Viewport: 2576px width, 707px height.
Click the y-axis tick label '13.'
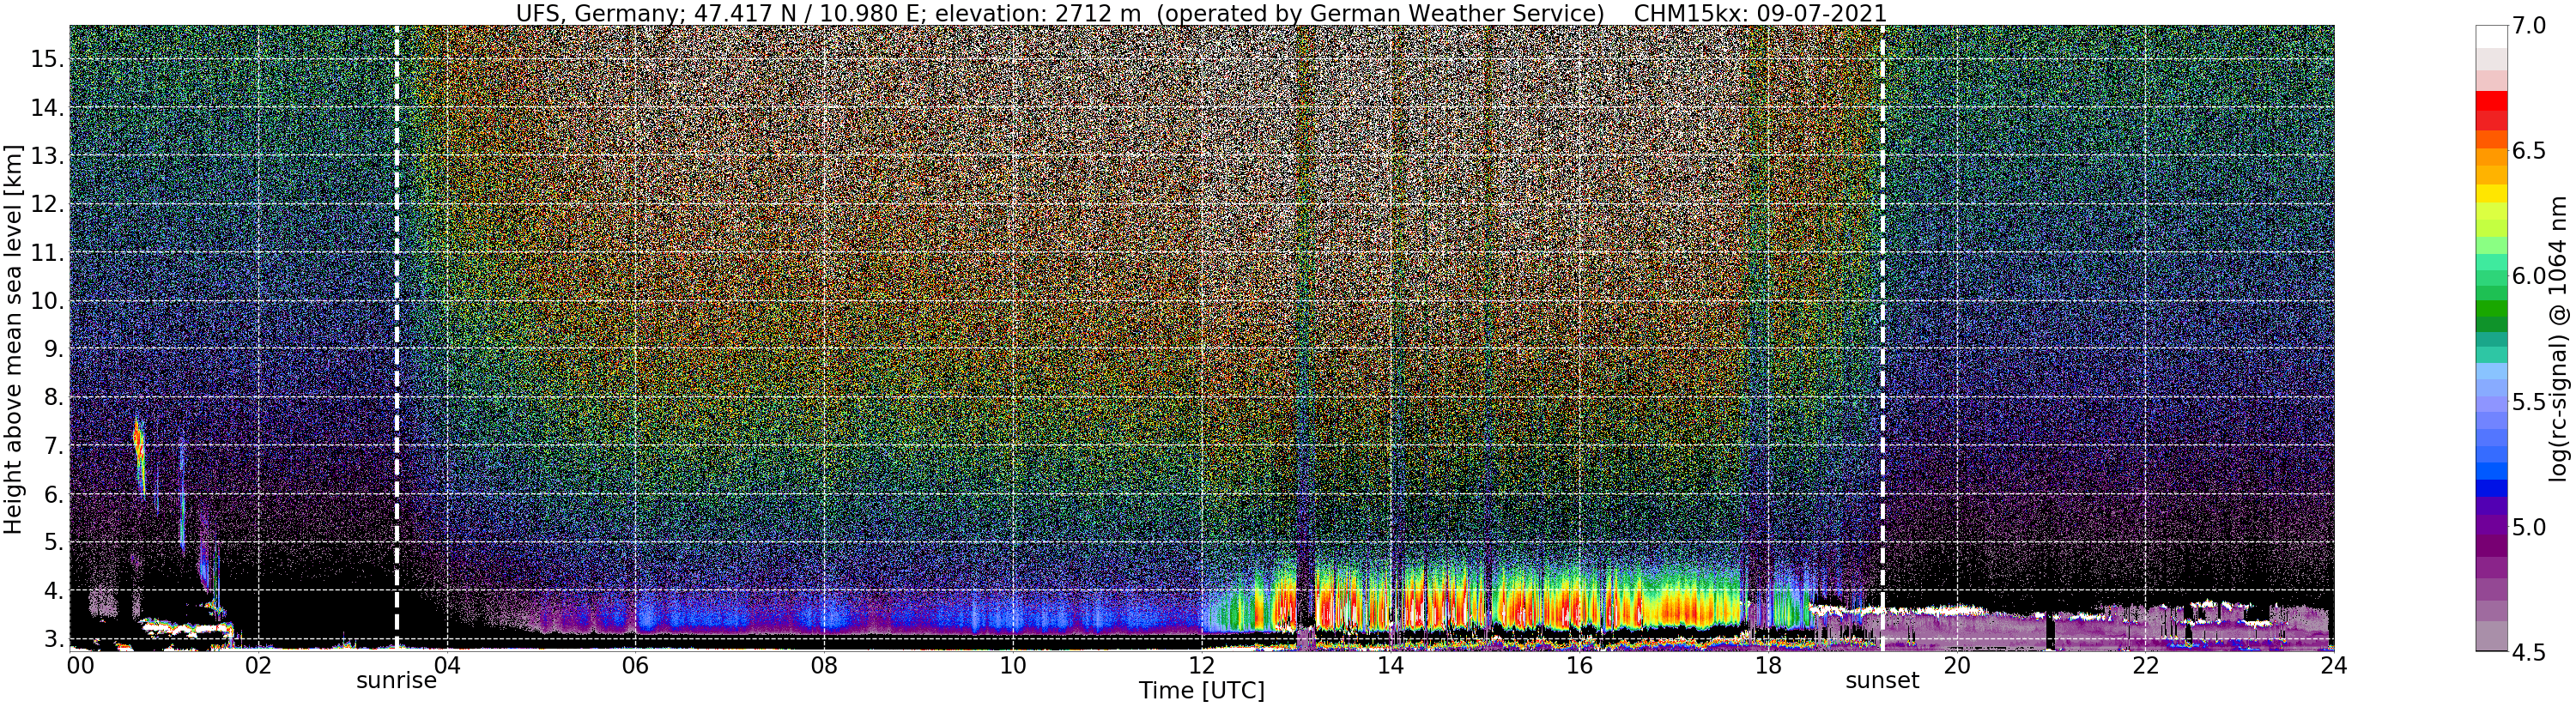click(x=47, y=156)
